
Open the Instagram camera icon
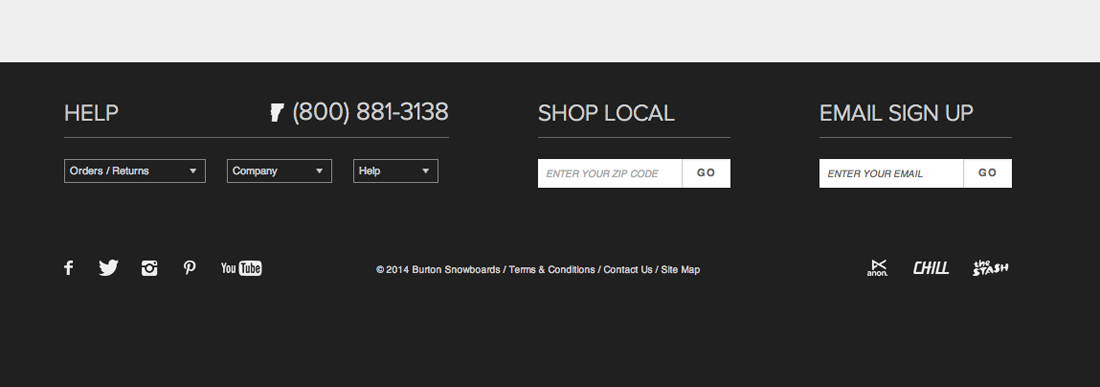(x=149, y=268)
